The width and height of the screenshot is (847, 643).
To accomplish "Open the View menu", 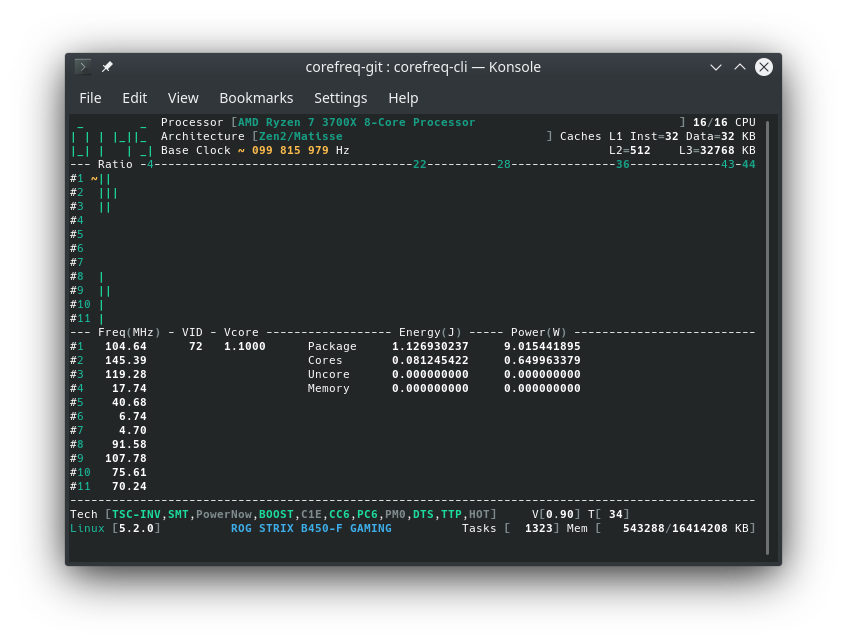I will (183, 97).
